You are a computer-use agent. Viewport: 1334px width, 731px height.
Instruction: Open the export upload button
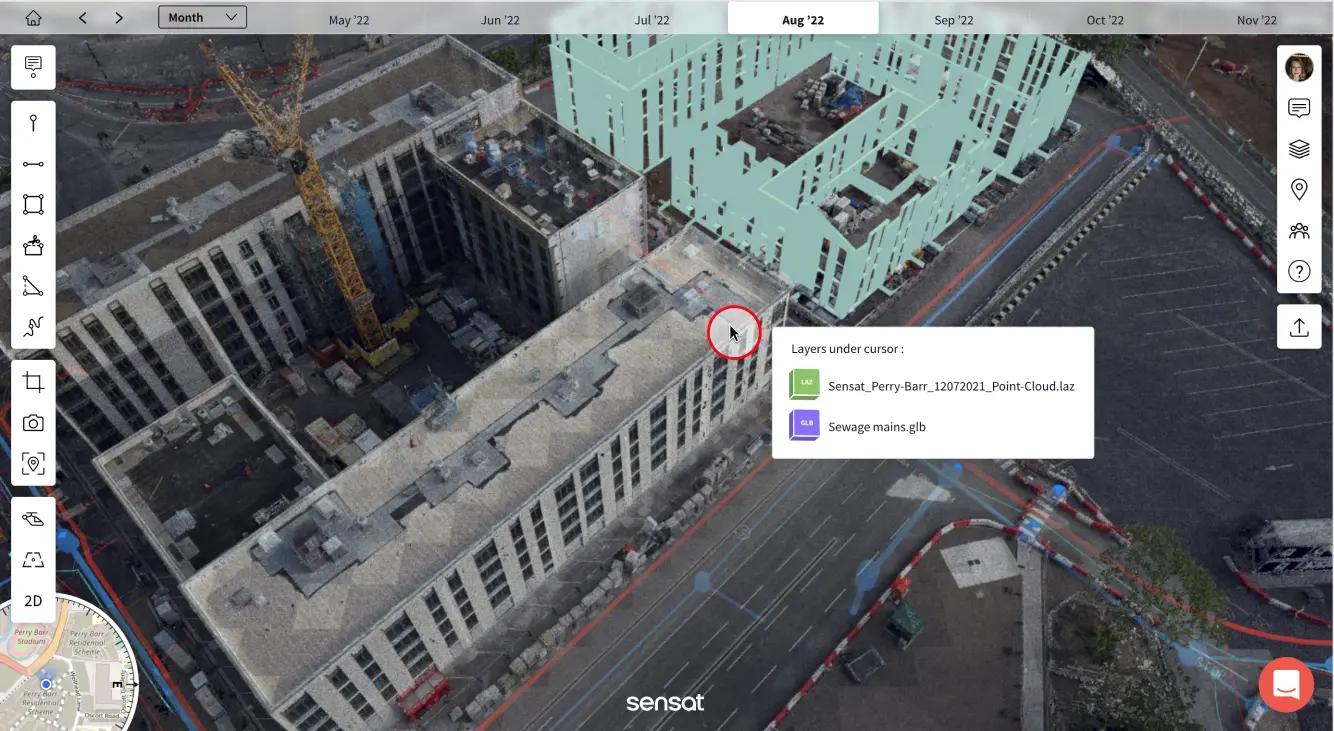pyautogui.click(x=1299, y=327)
